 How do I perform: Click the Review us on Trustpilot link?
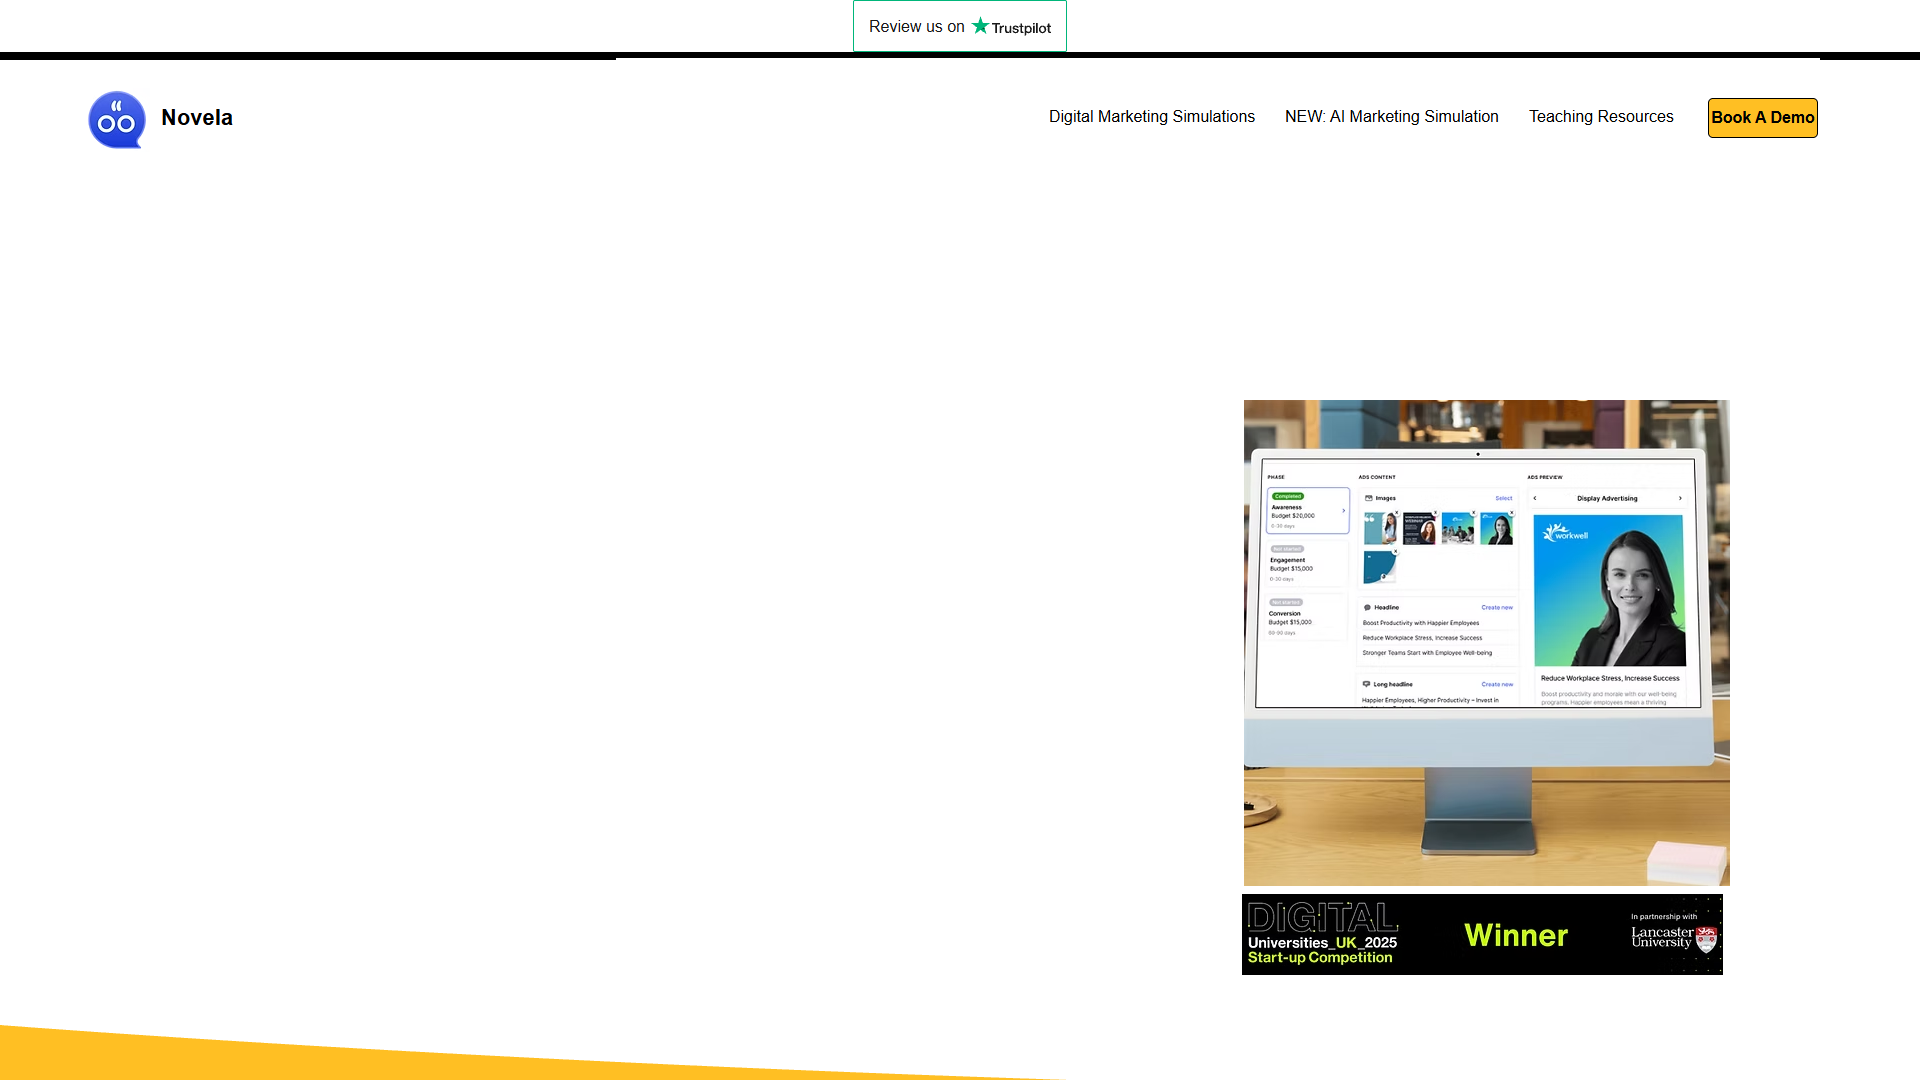point(960,26)
